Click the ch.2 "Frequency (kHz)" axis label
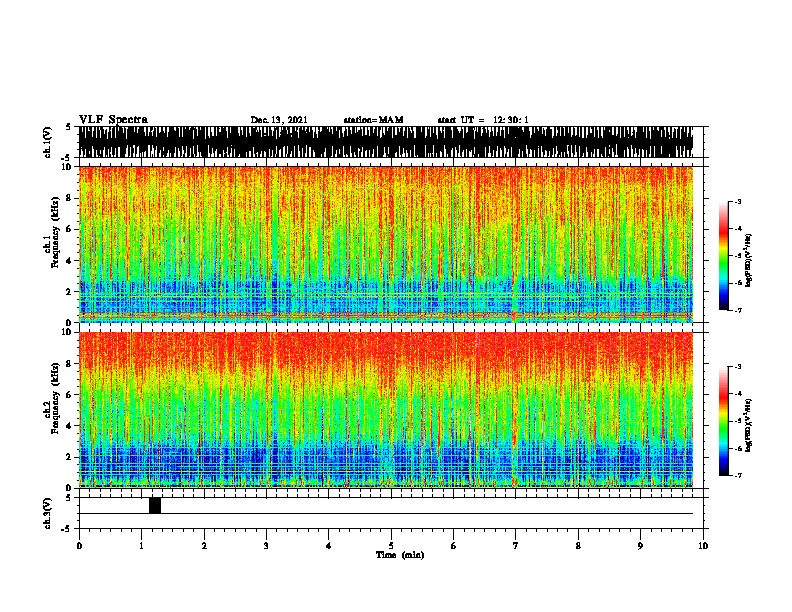The height and width of the screenshot is (612, 792). point(55,398)
